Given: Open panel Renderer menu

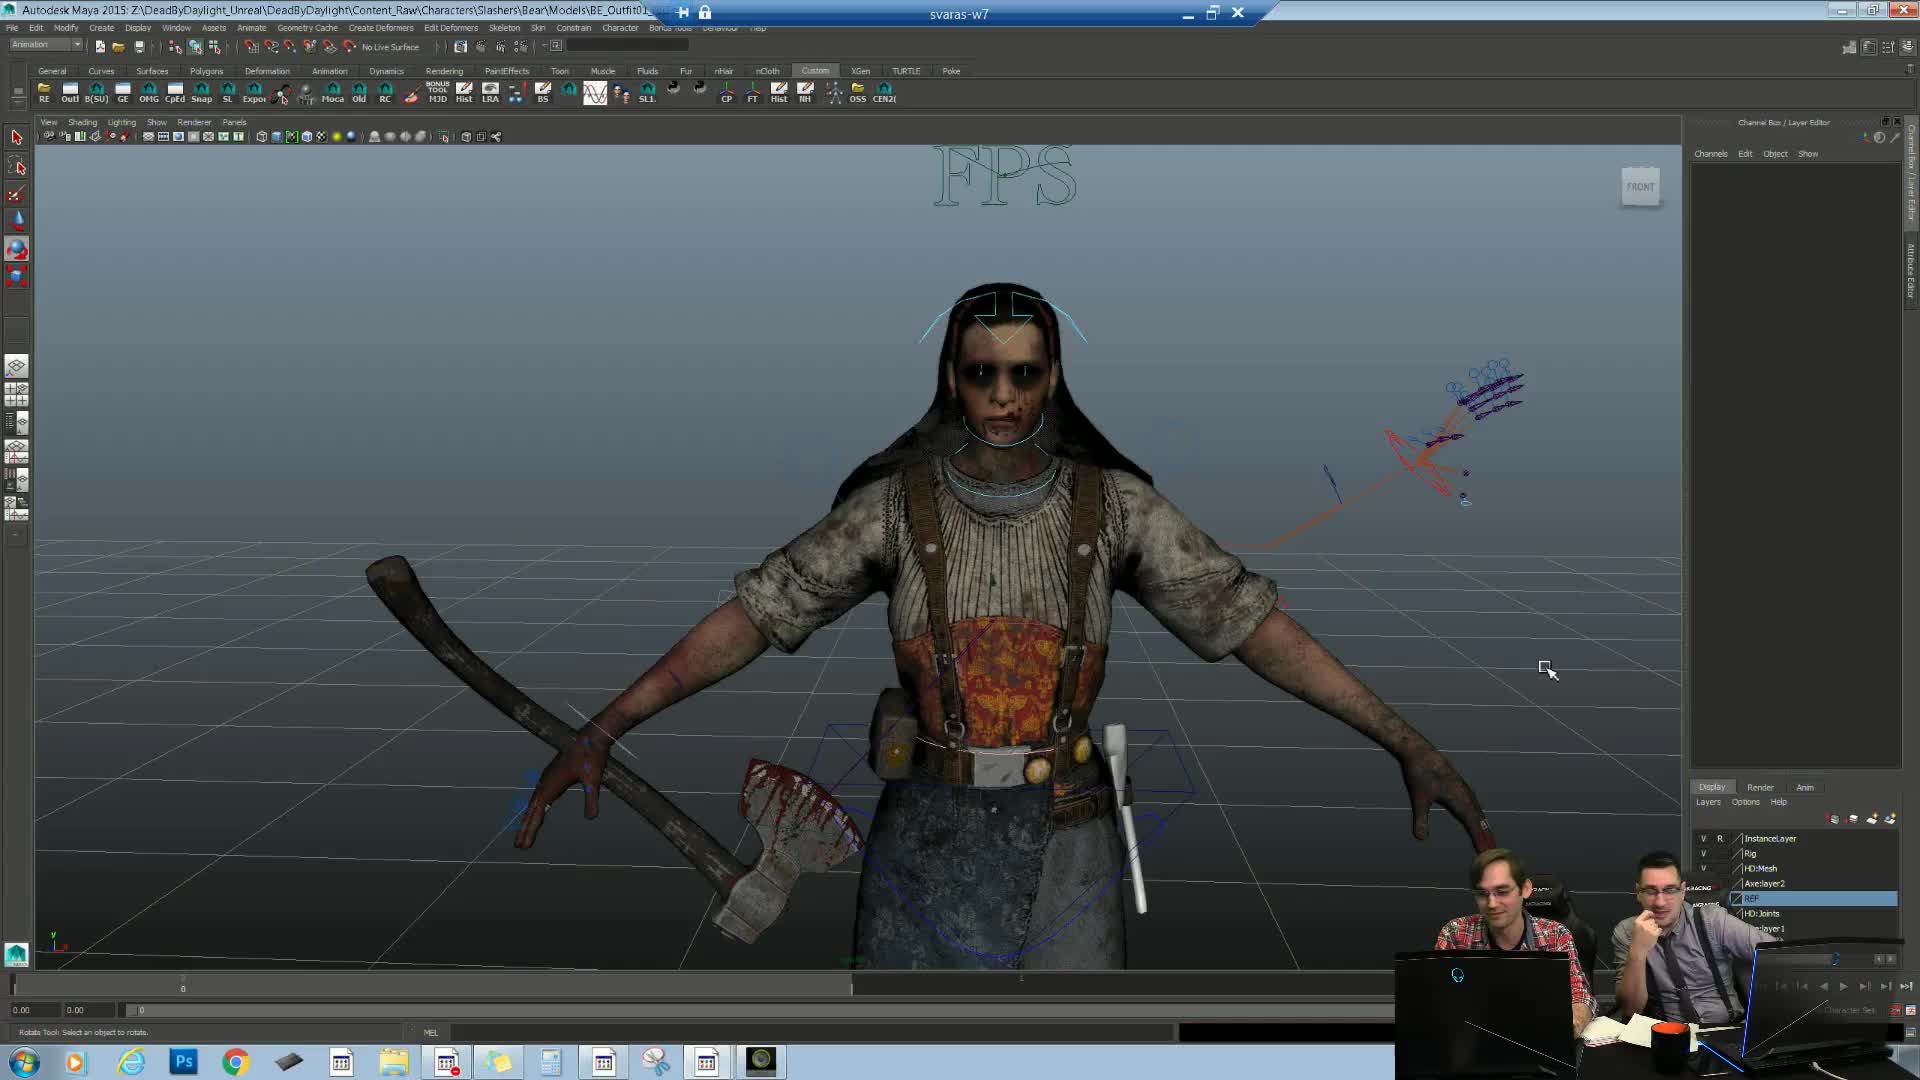Looking at the screenshot, I should (x=194, y=122).
